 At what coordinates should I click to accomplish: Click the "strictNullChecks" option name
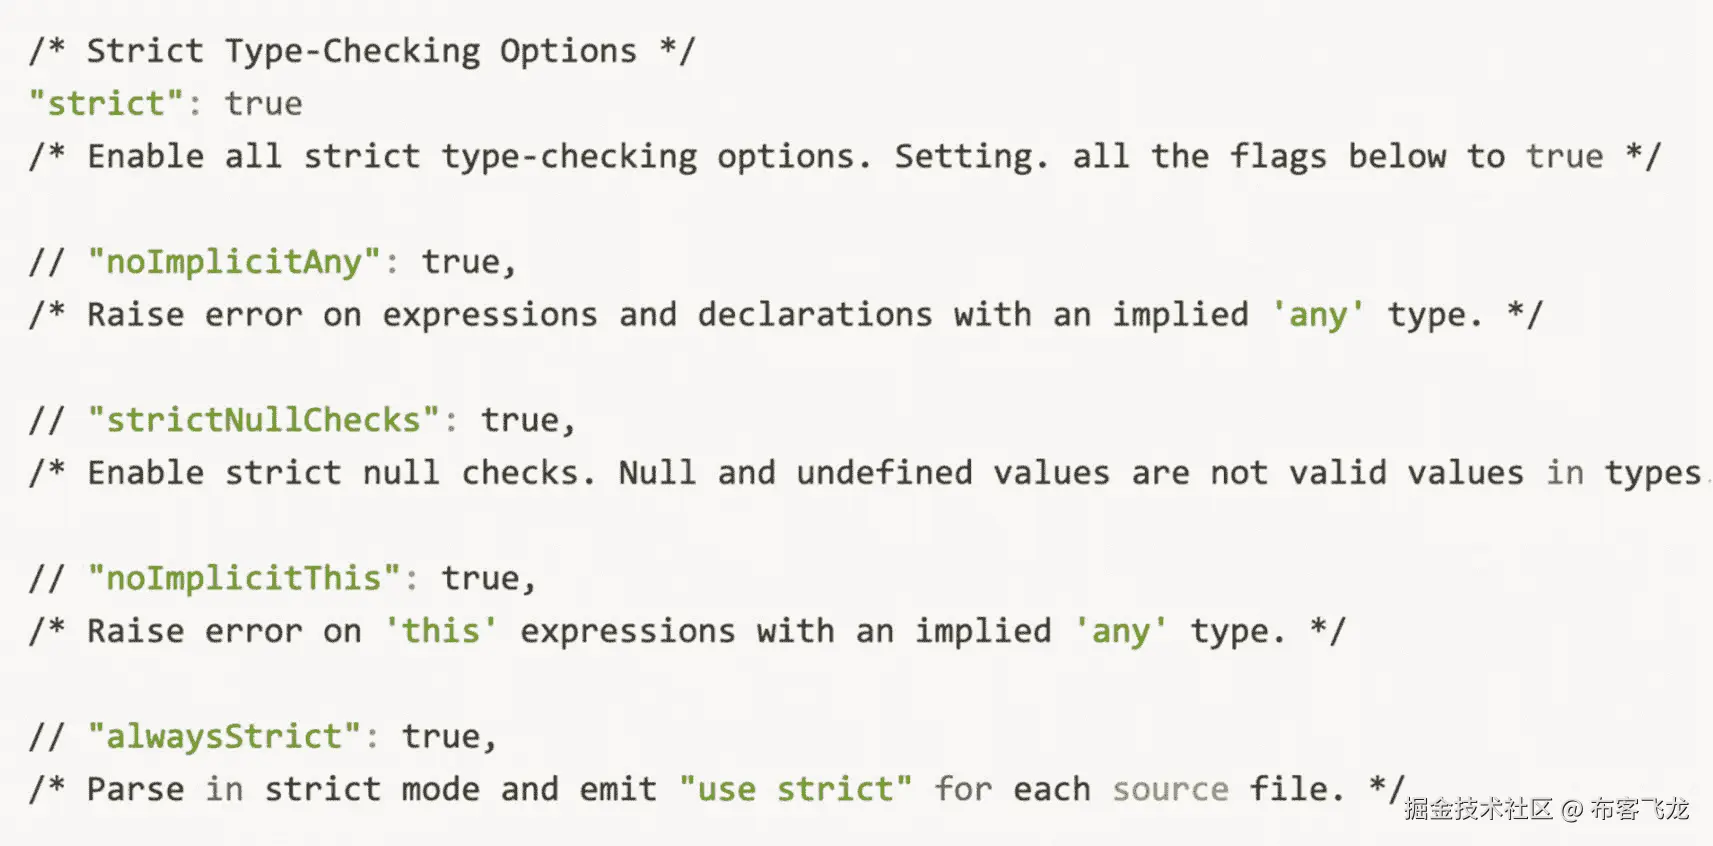(x=263, y=420)
